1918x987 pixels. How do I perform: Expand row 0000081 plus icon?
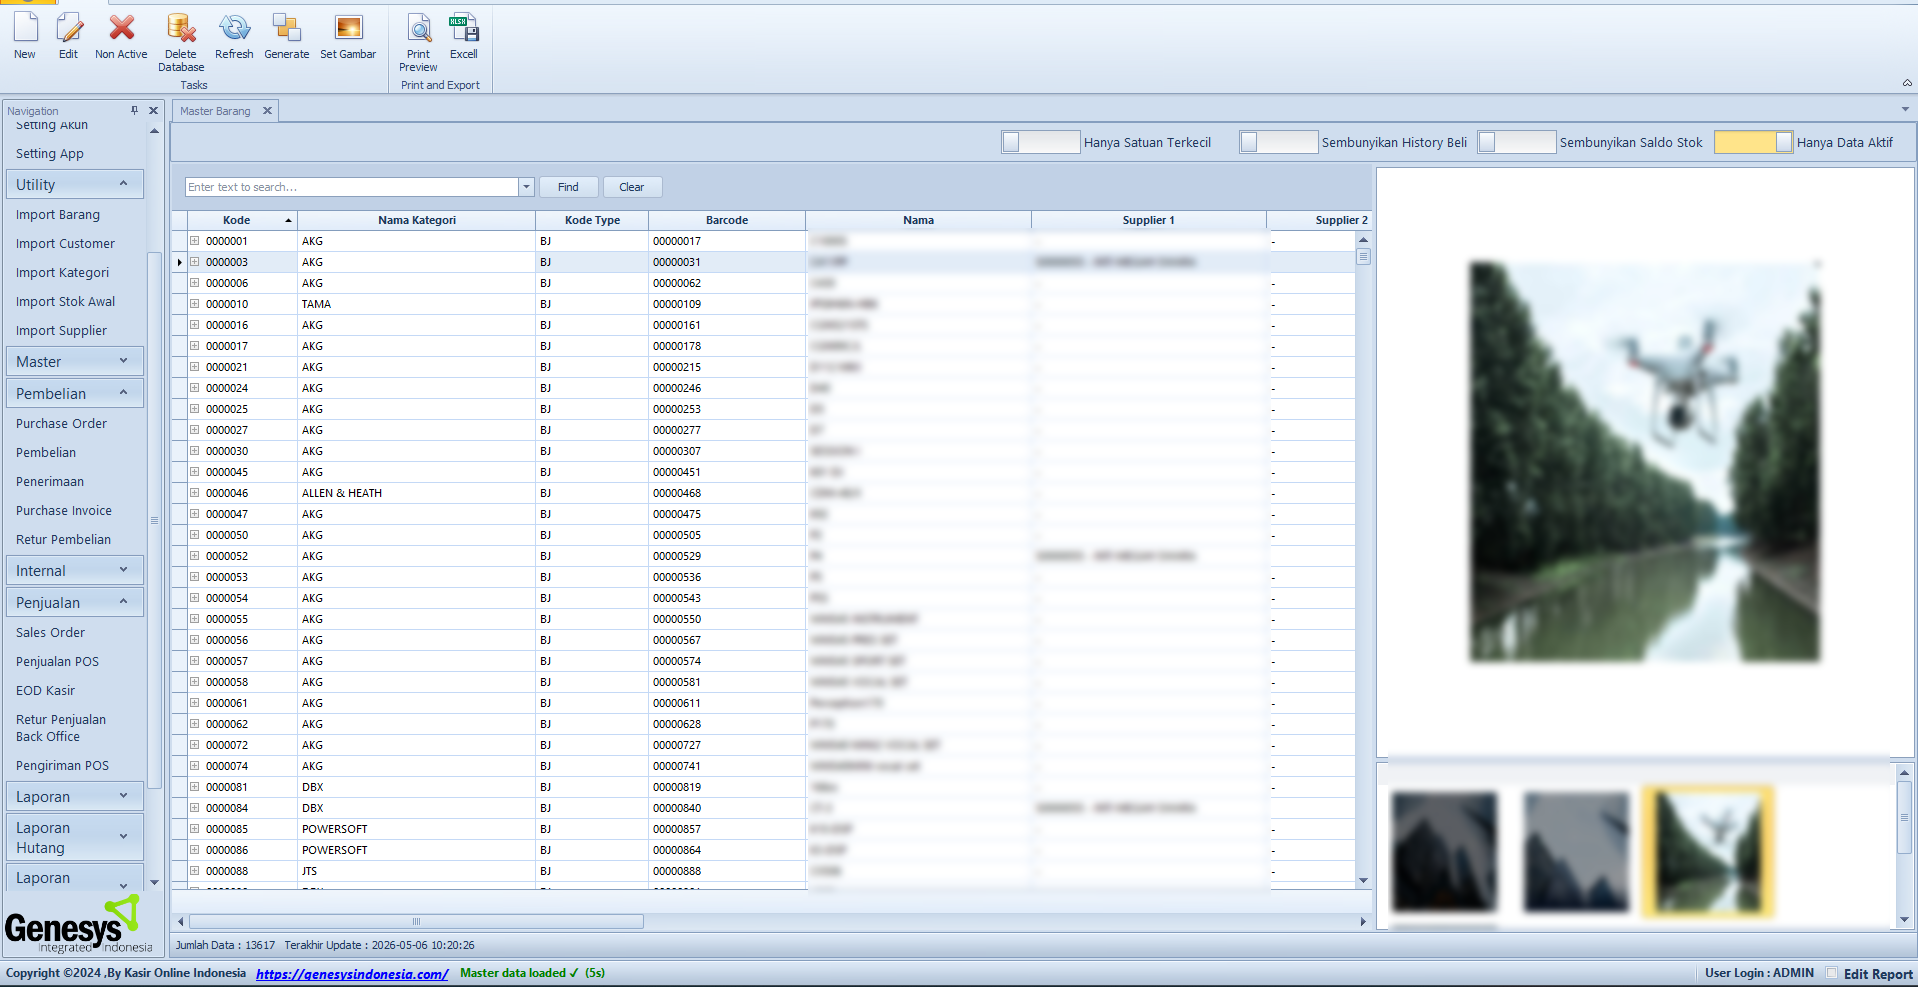coord(195,787)
